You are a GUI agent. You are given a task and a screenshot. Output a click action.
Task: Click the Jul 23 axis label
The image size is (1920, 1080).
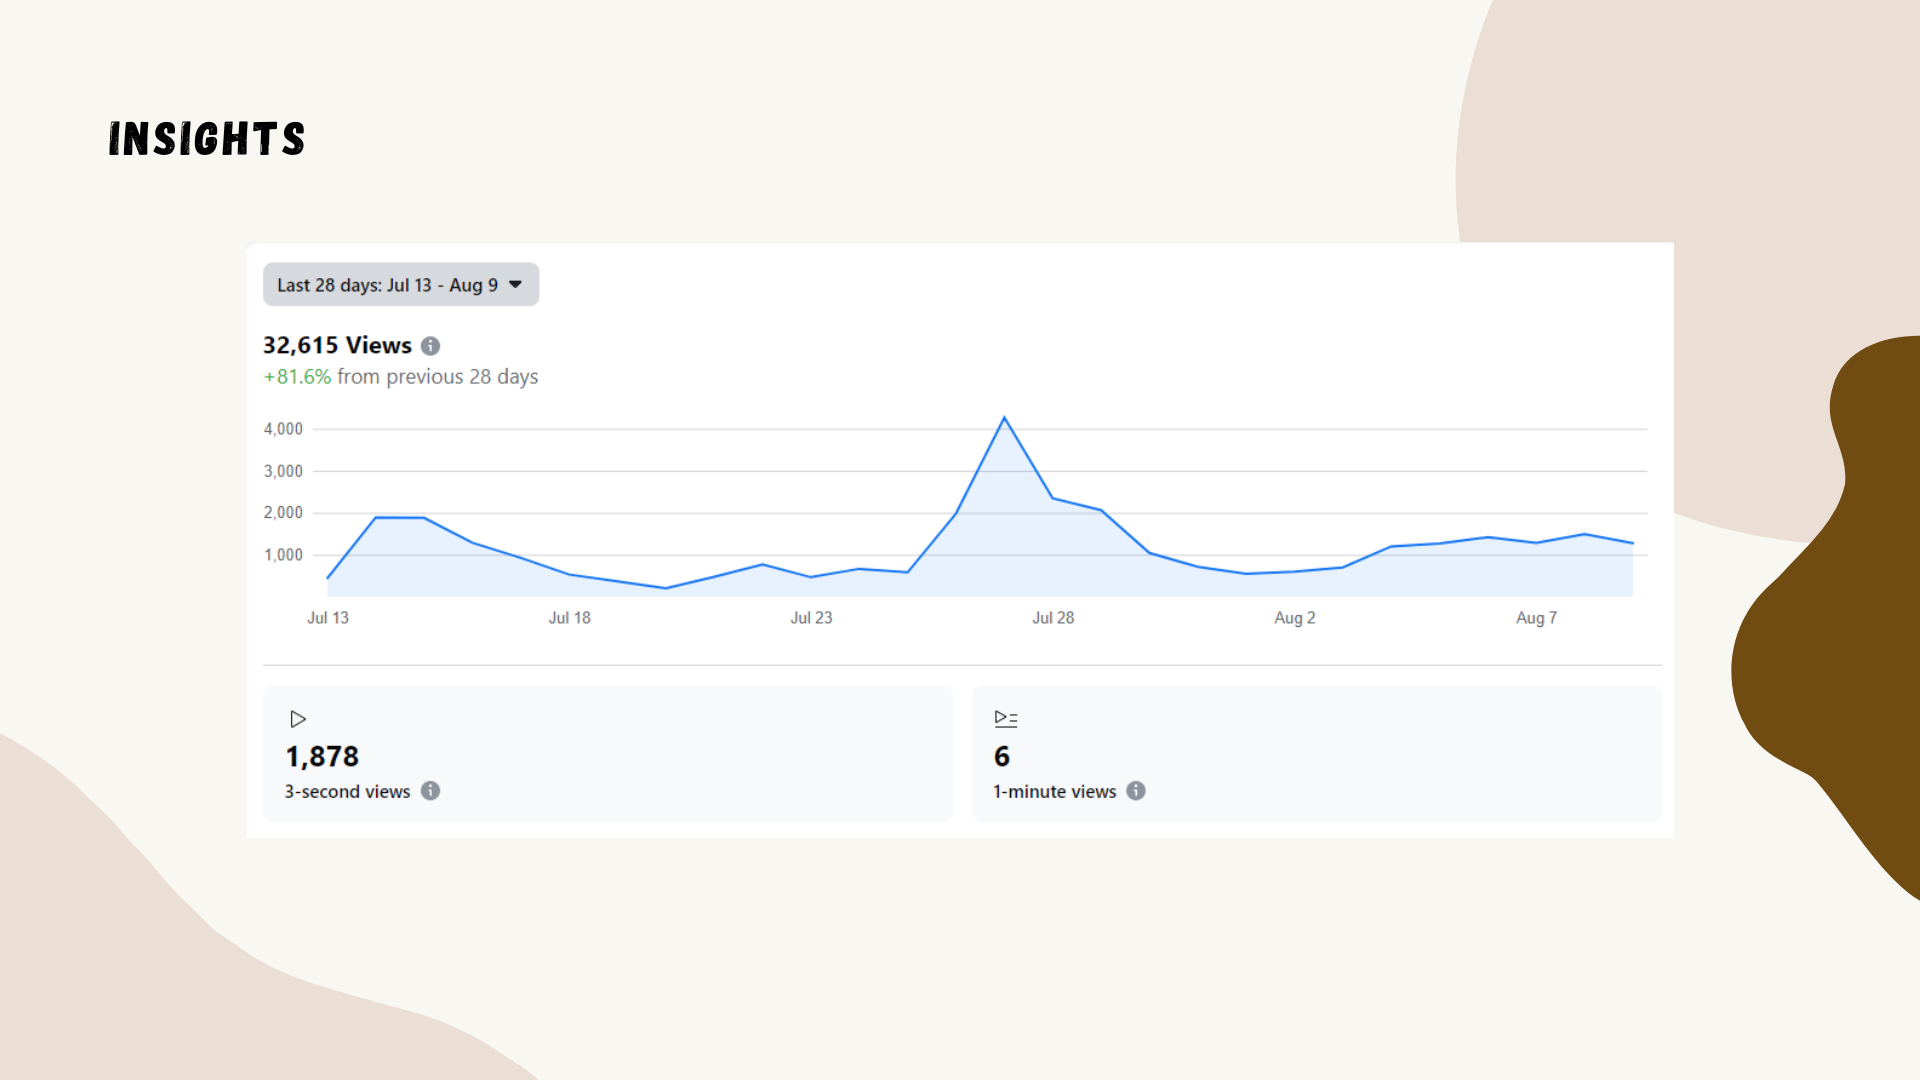coord(811,618)
